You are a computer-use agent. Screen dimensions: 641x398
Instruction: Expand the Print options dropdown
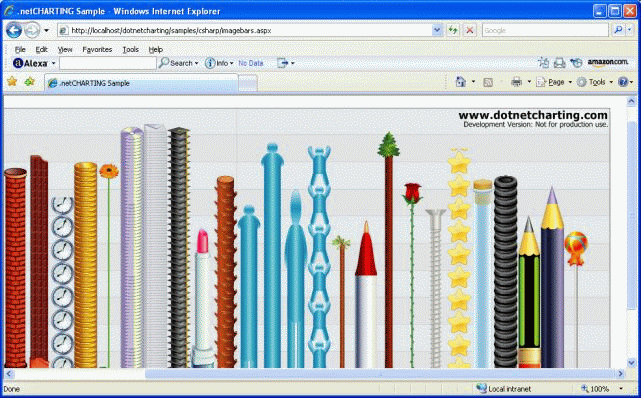pos(529,82)
